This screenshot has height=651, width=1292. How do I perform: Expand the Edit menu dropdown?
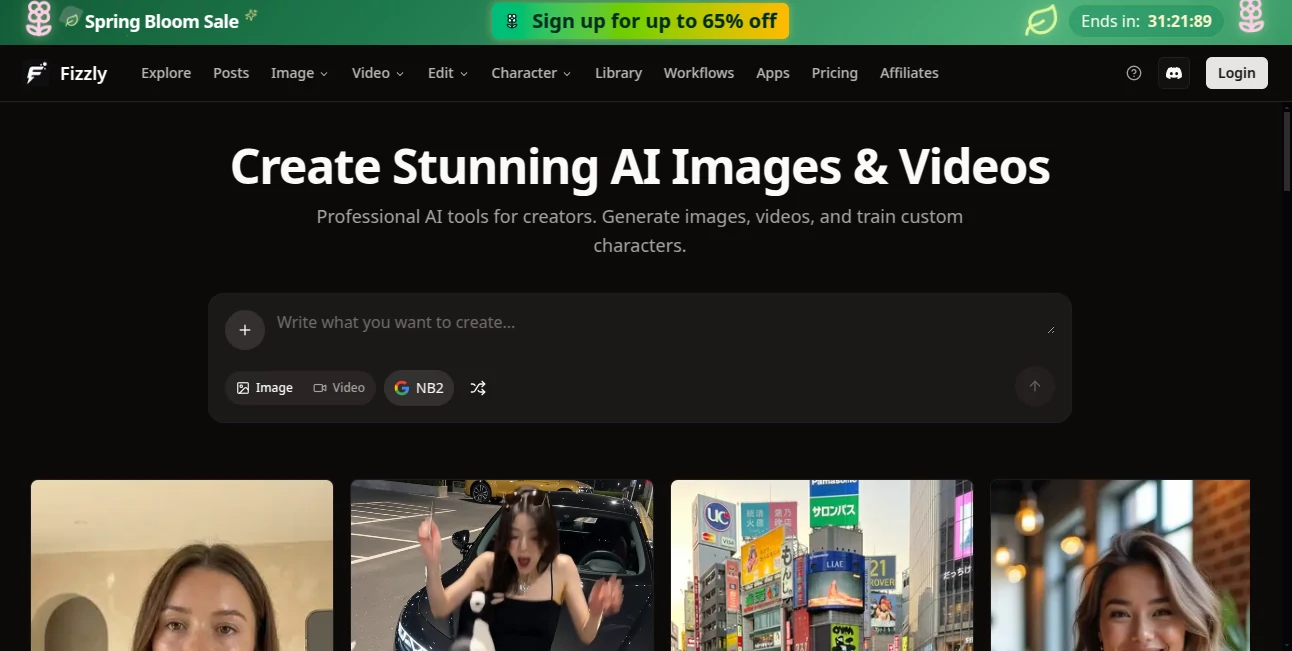coord(448,73)
